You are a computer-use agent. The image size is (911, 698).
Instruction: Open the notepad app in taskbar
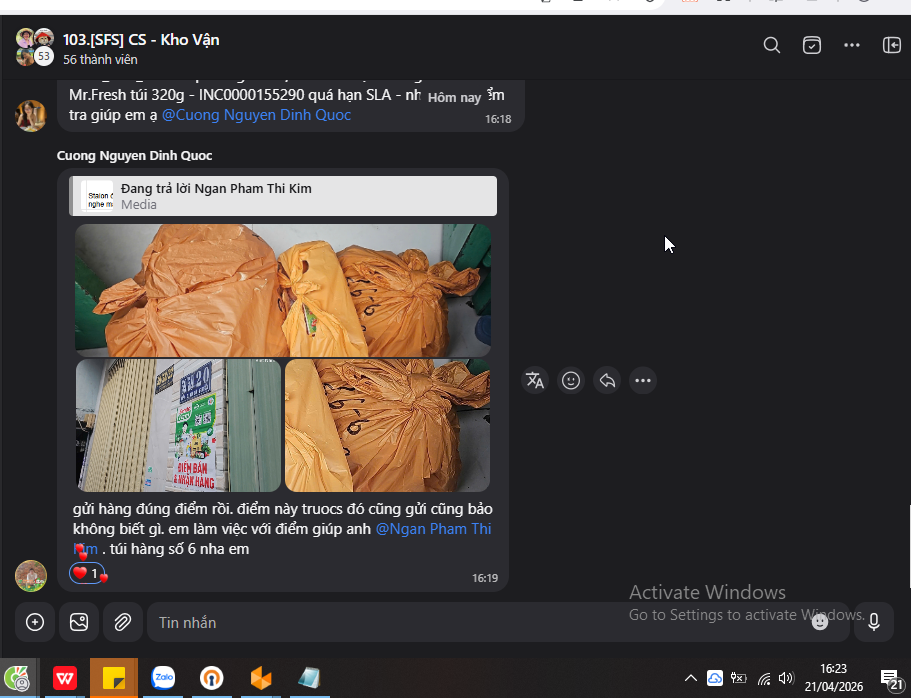point(310,678)
